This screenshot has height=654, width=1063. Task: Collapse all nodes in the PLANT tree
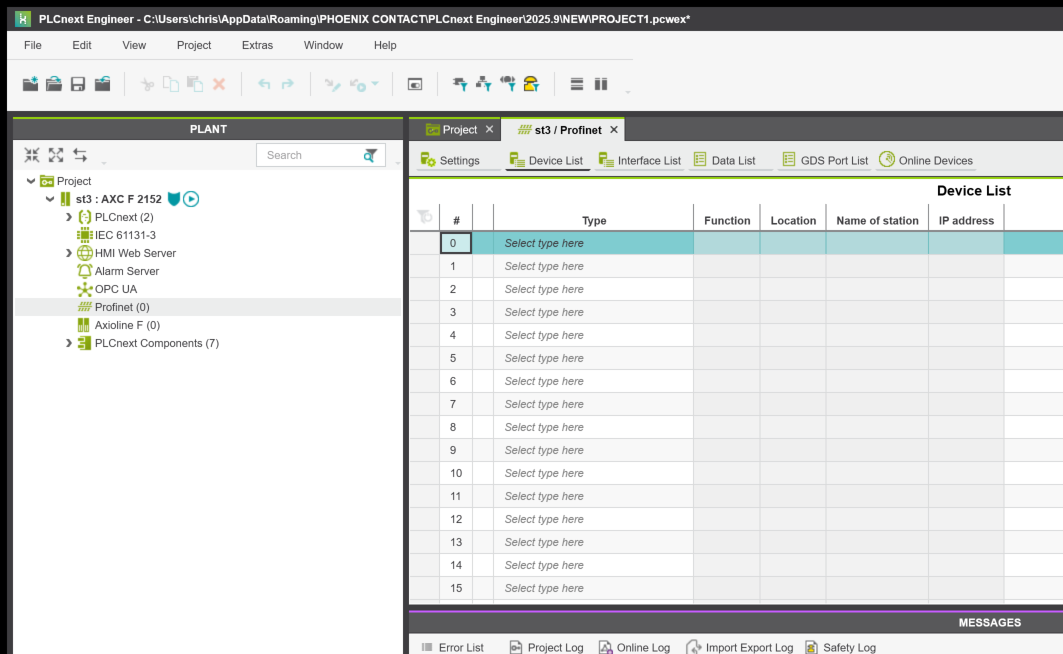pyautogui.click(x=32, y=155)
